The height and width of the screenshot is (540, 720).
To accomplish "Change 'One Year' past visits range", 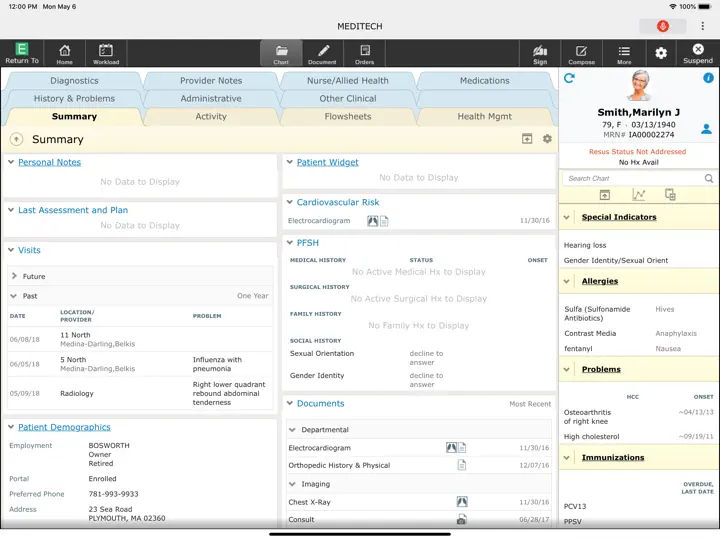I will [x=253, y=296].
